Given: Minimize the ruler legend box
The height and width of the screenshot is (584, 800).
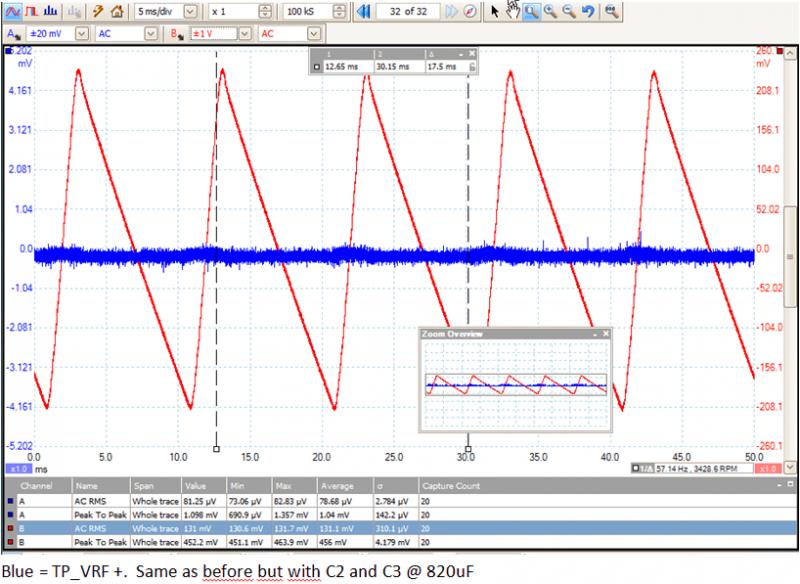Looking at the screenshot, I should click(x=461, y=54).
